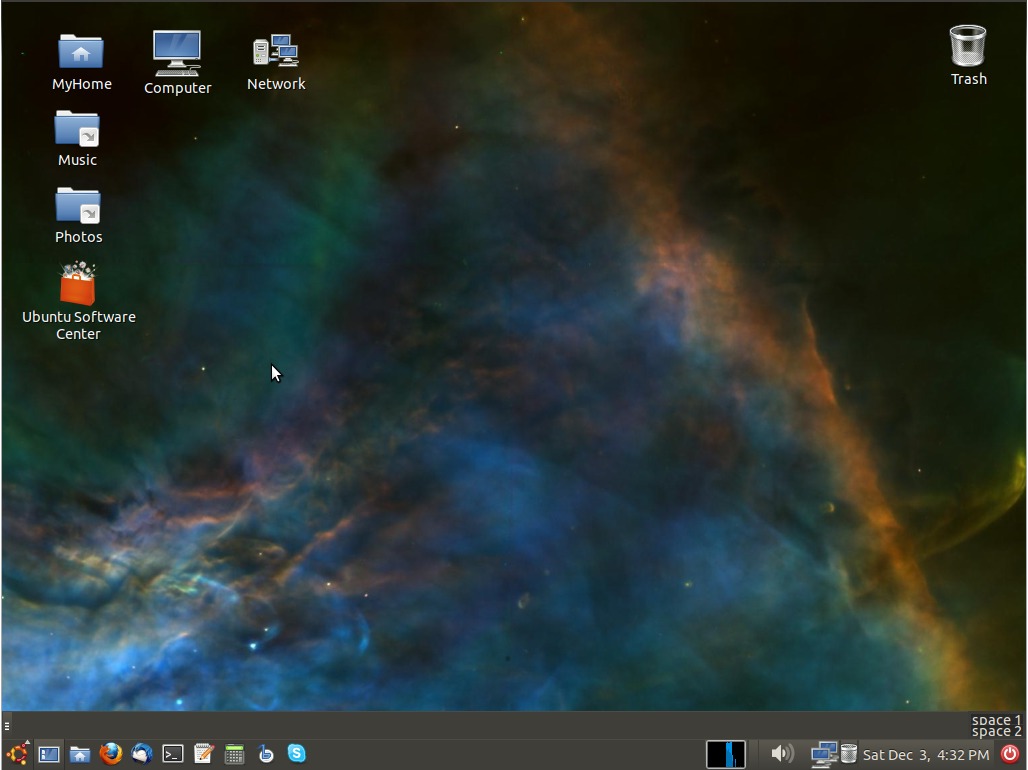1028x770 pixels.
Task: Open the volume speaker control
Action: tap(781, 754)
